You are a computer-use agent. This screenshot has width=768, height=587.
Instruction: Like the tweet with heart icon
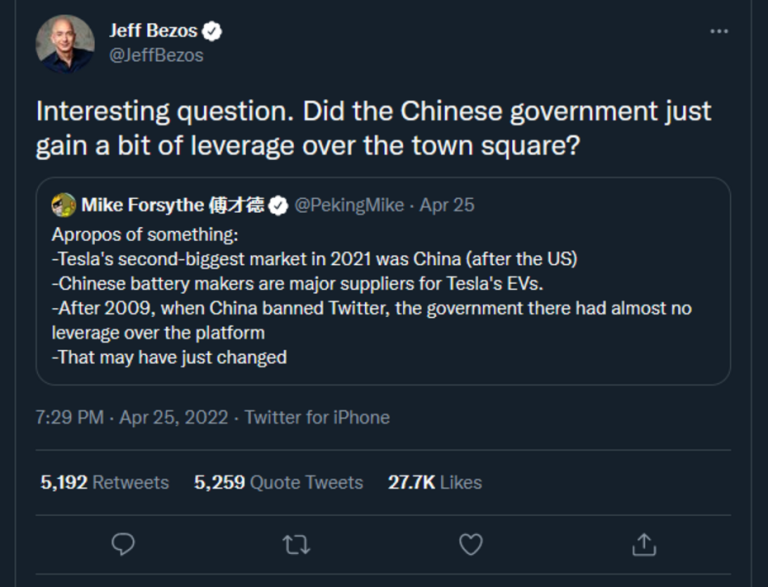click(x=470, y=544)
